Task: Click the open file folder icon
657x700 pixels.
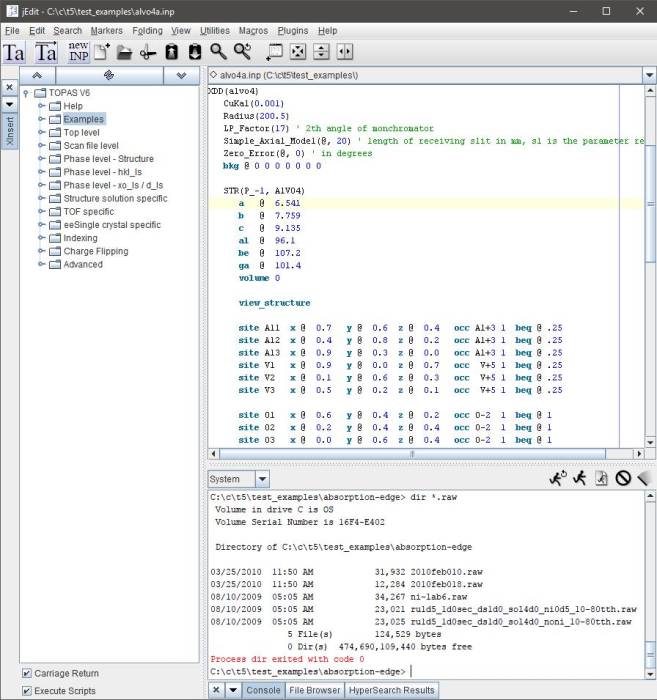Action: click(x=124, y=52)
